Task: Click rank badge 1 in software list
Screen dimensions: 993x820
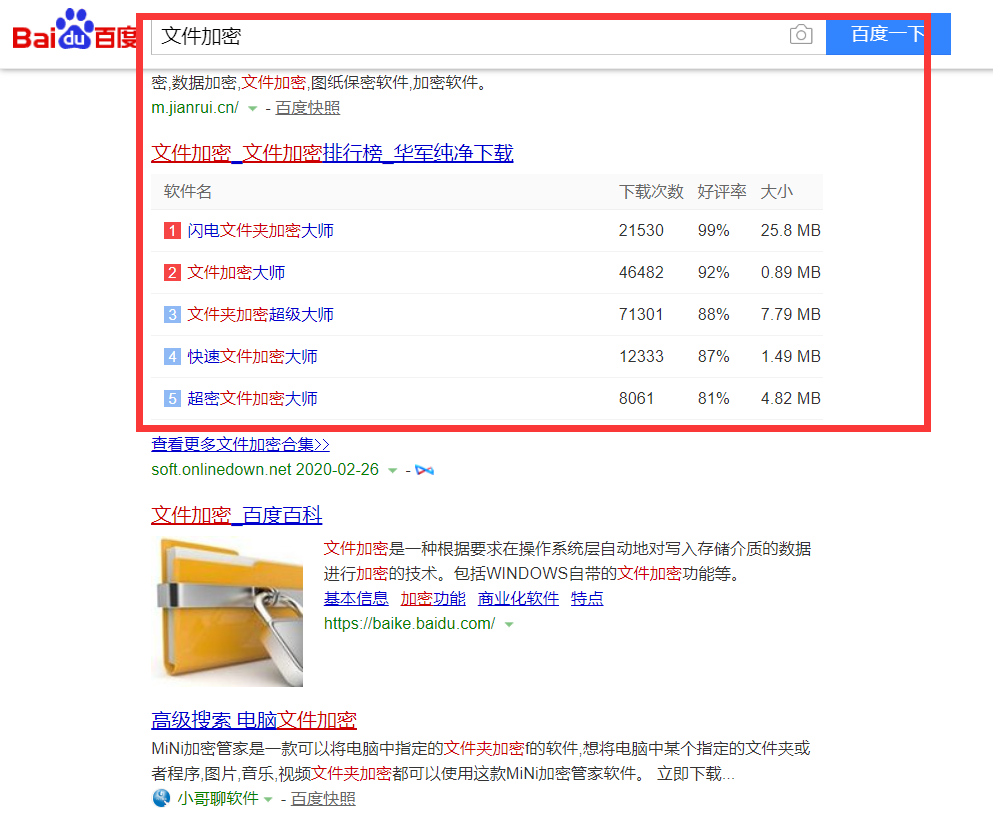Action: click(172, 230)
